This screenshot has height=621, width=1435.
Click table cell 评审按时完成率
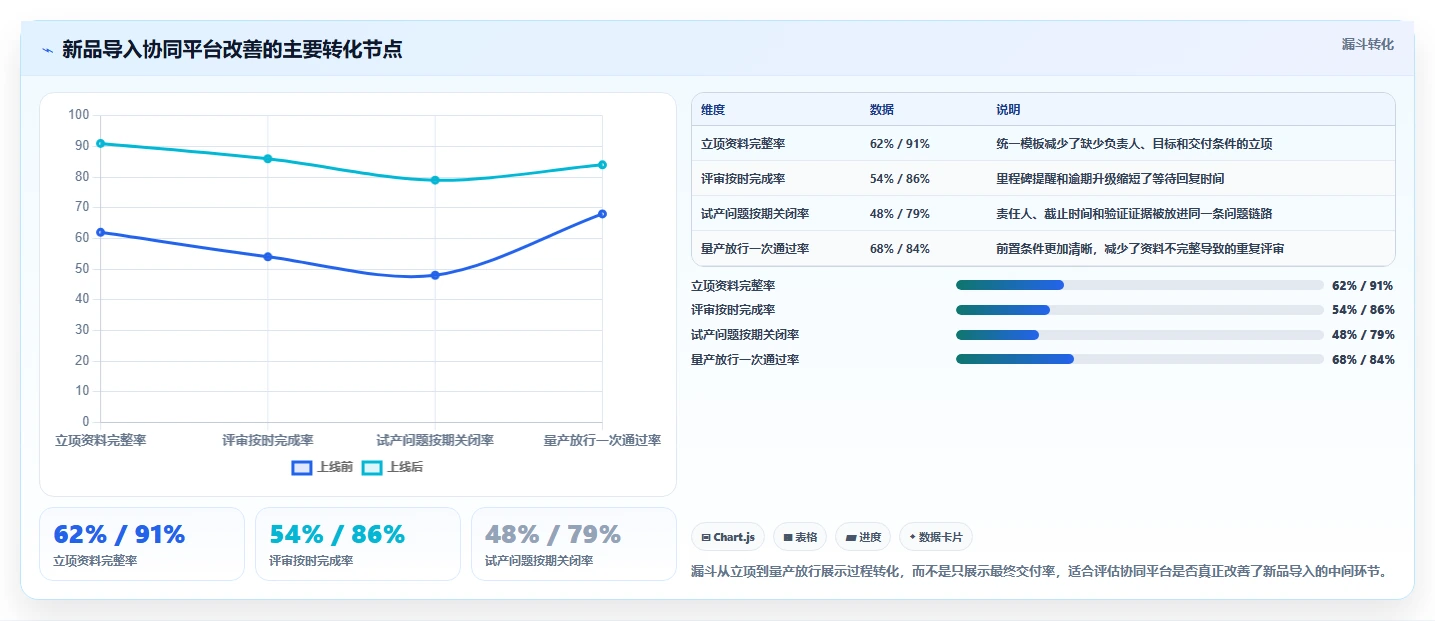pos(743,178)
